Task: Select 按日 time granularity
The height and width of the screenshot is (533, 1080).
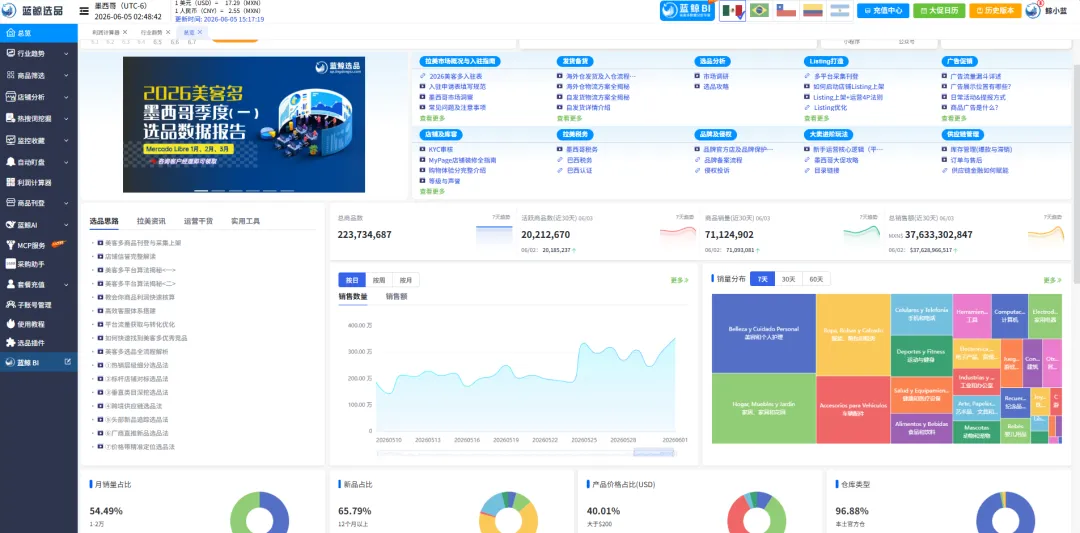Action: point(352,280)
